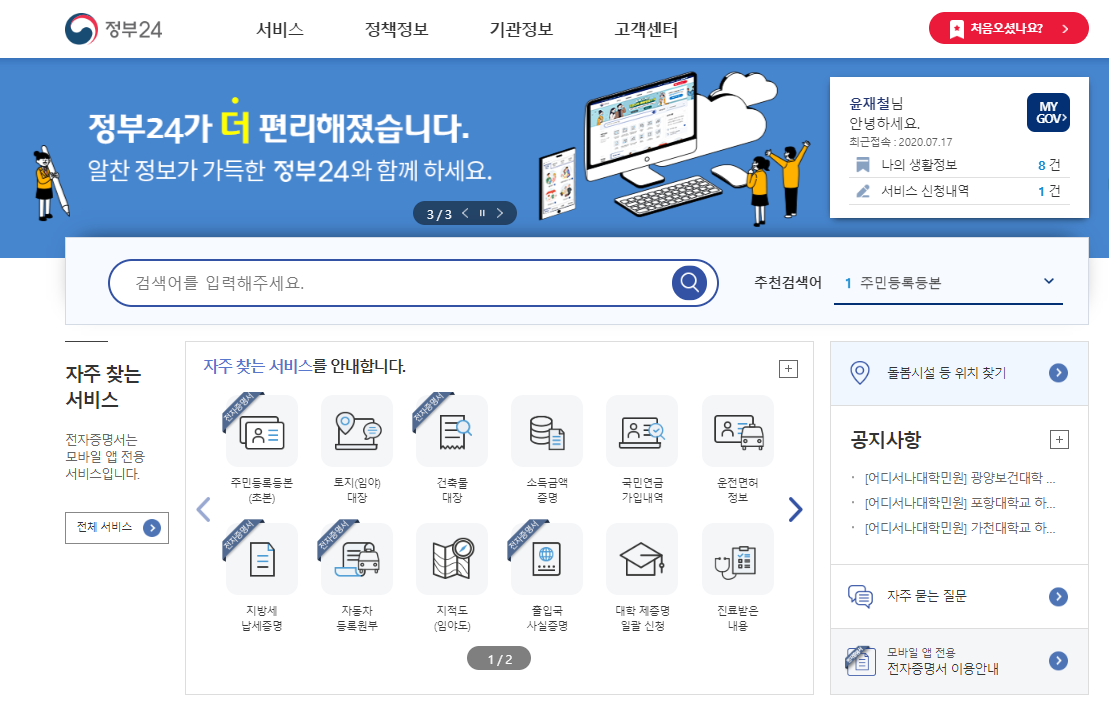
Task: Open the 소득금액증명 service icon
Action: [x=547, y=431]
